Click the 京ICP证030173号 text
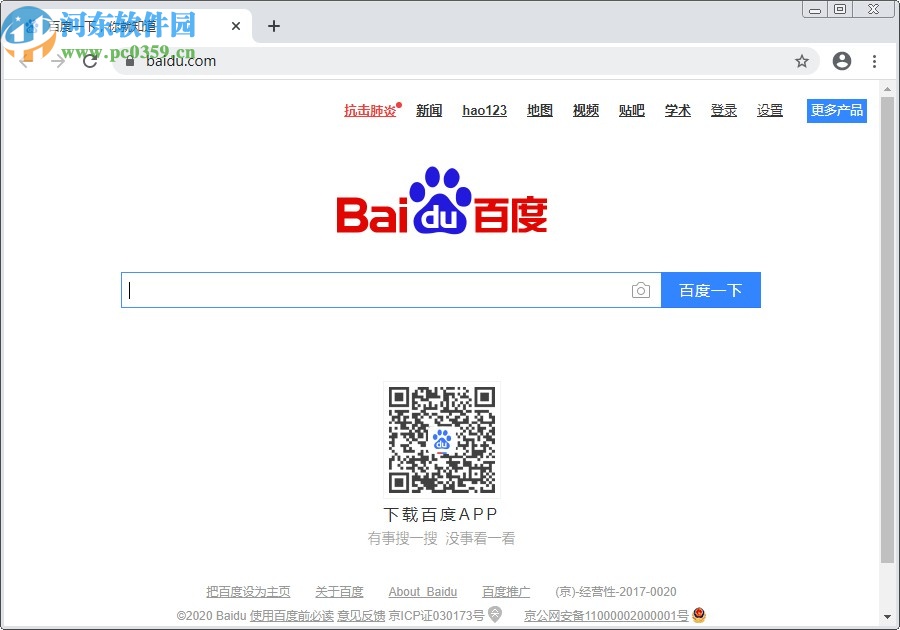This screenshot has width=900, height=630. click(436, 616)
